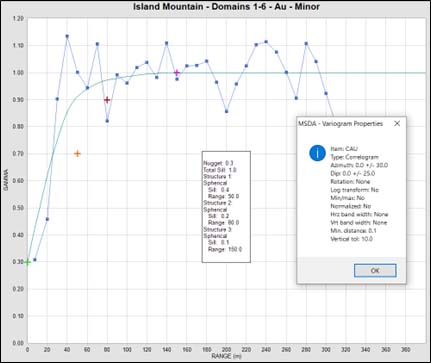Click the 'Rotation: None' line

click(x=350, y=182)
